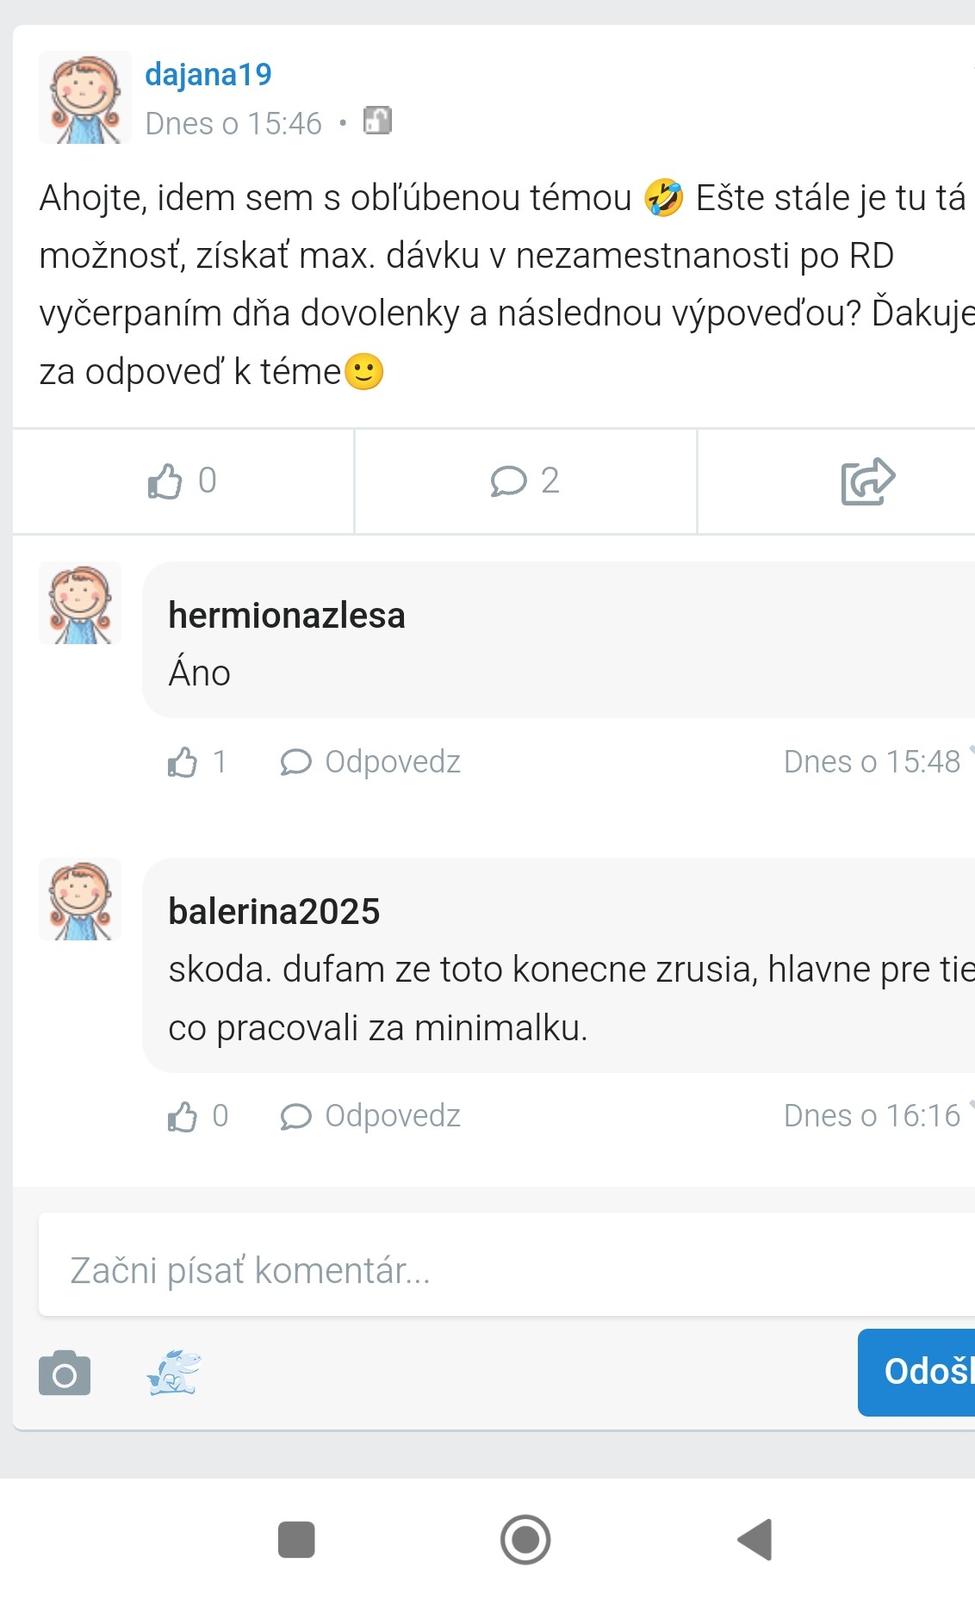Send the comment with the Odošli button
The height and width of the screenshot is (1600, 975).
pyautogui.click(x=920, y=1371)
